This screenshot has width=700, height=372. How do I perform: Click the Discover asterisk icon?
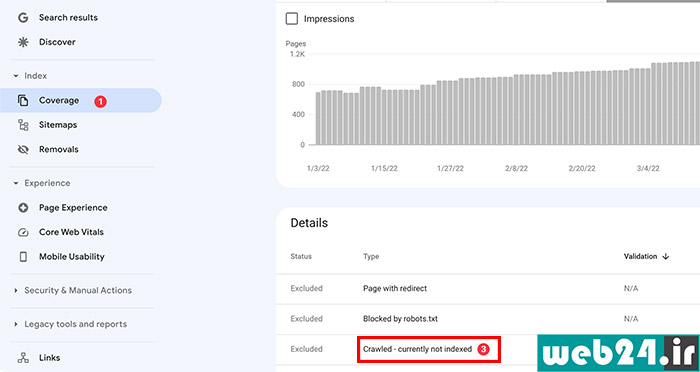23,42
